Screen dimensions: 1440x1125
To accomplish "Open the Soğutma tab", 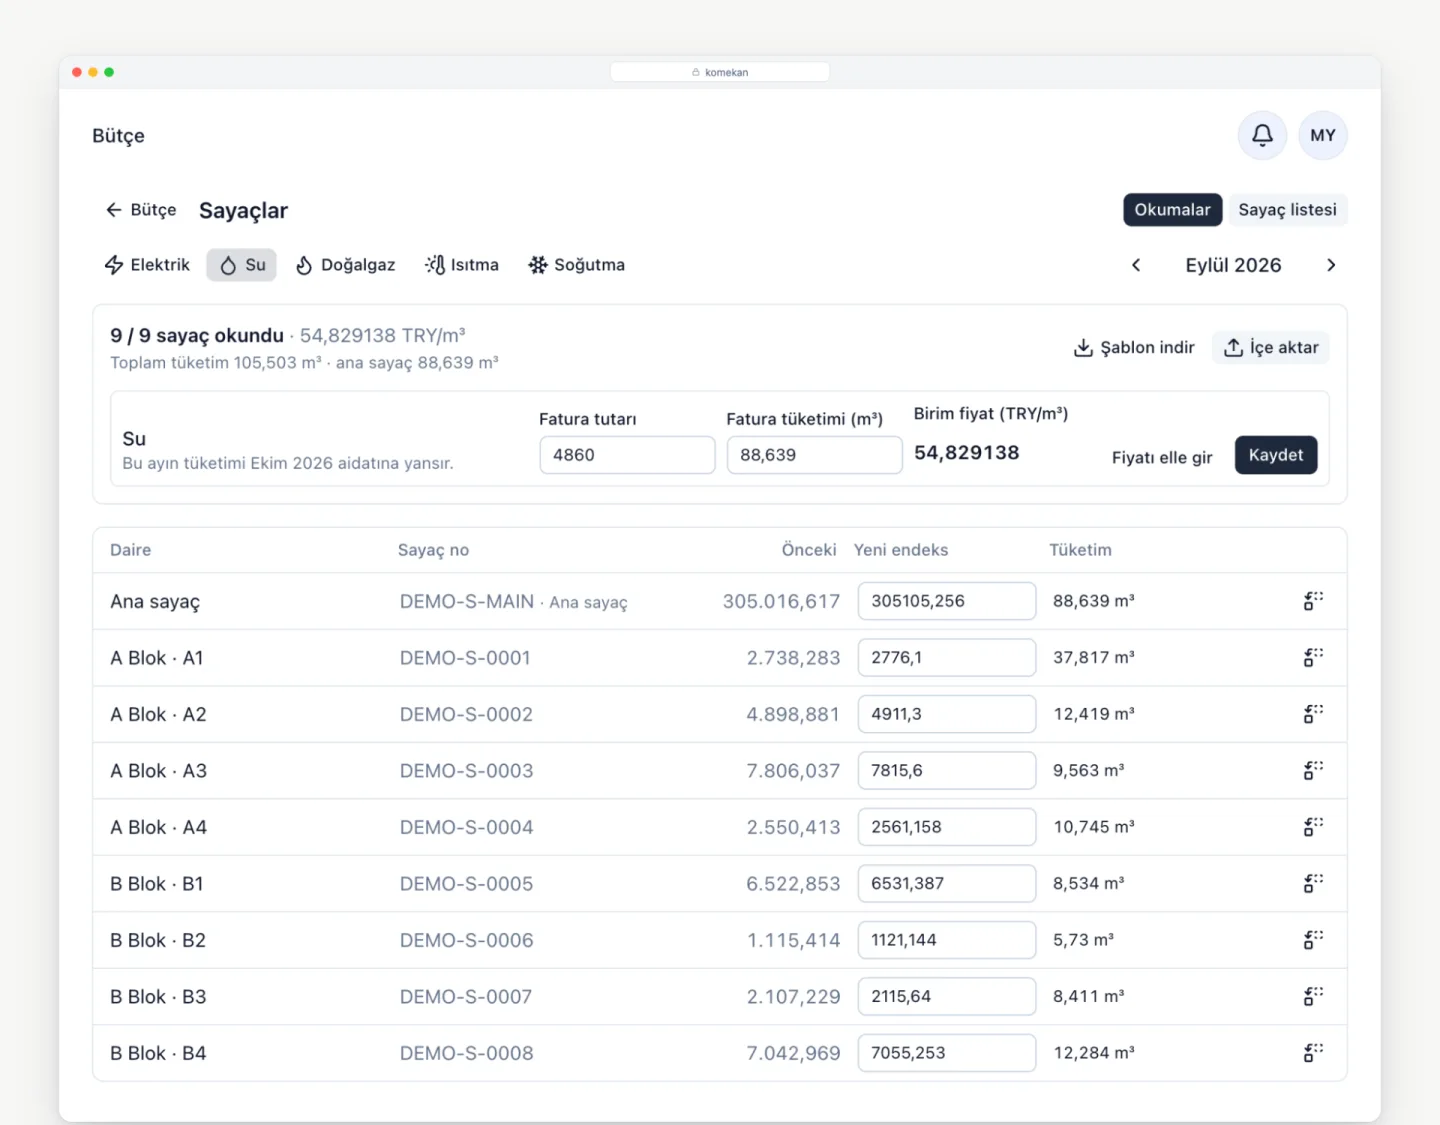I will pos(577,265).
